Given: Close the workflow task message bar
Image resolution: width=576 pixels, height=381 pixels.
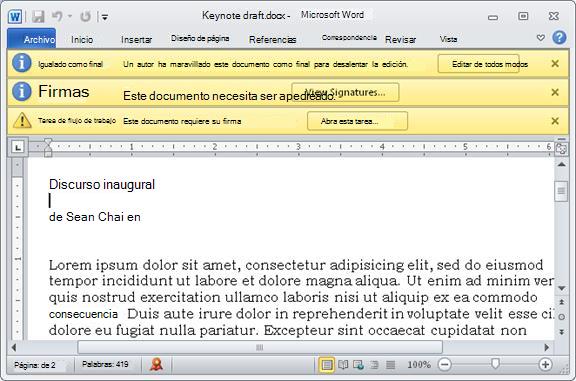Looking at the screenshot, I should (555, 121).
